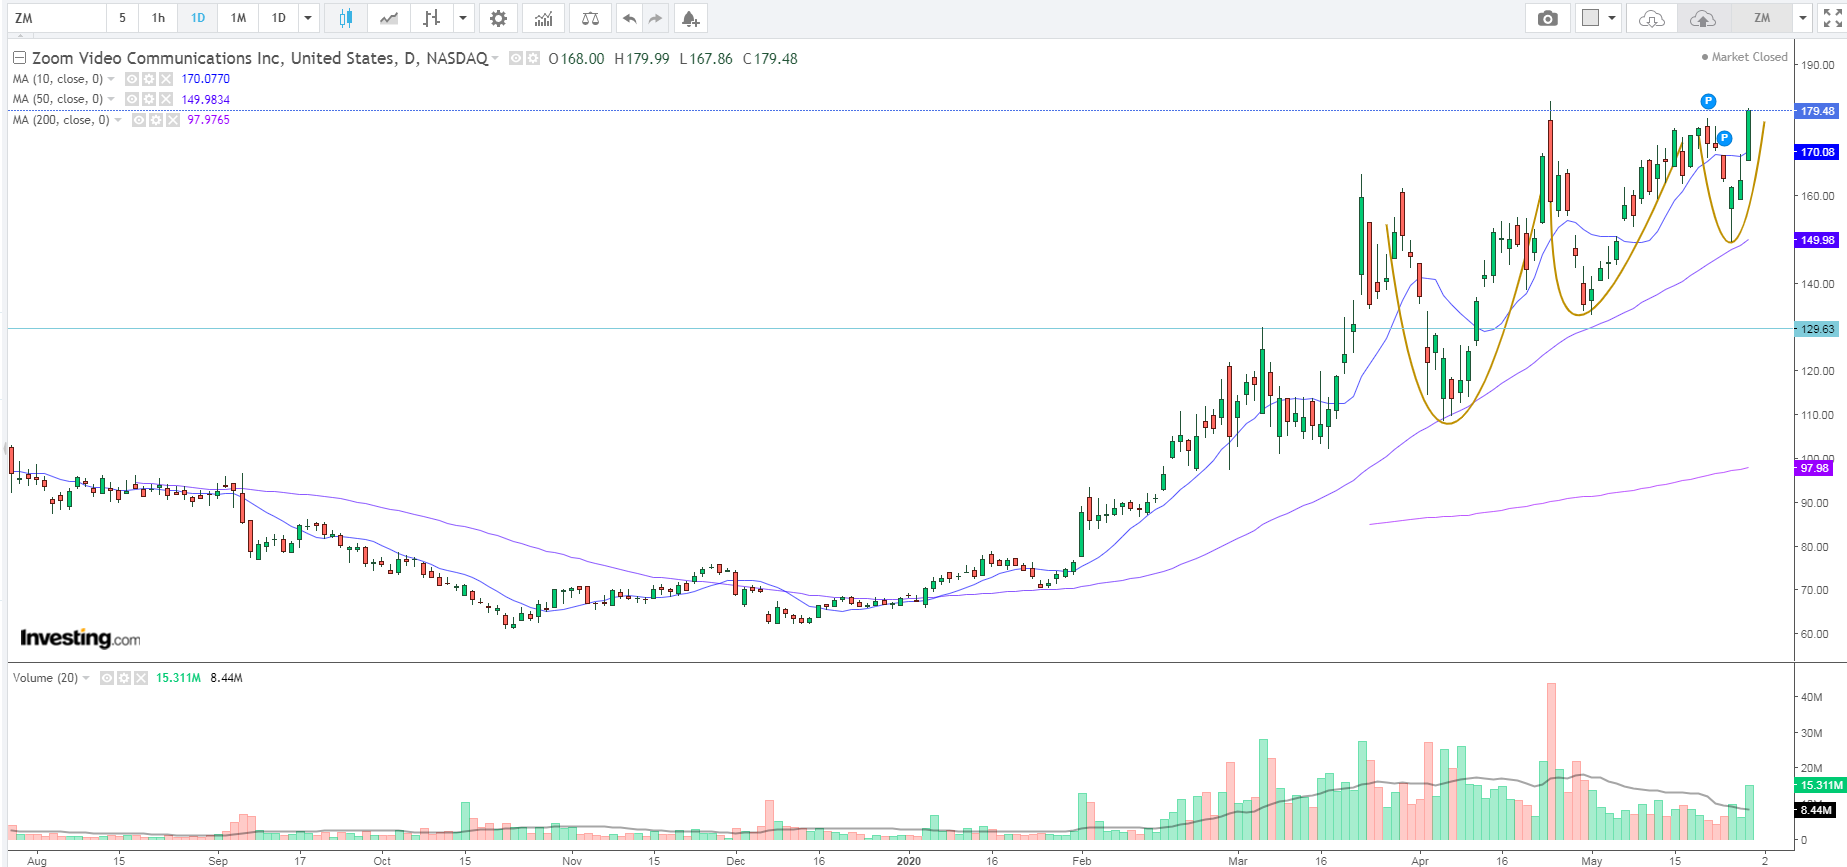
Task: Open chart properties gear in toolbar
Action: pos(498,18)
